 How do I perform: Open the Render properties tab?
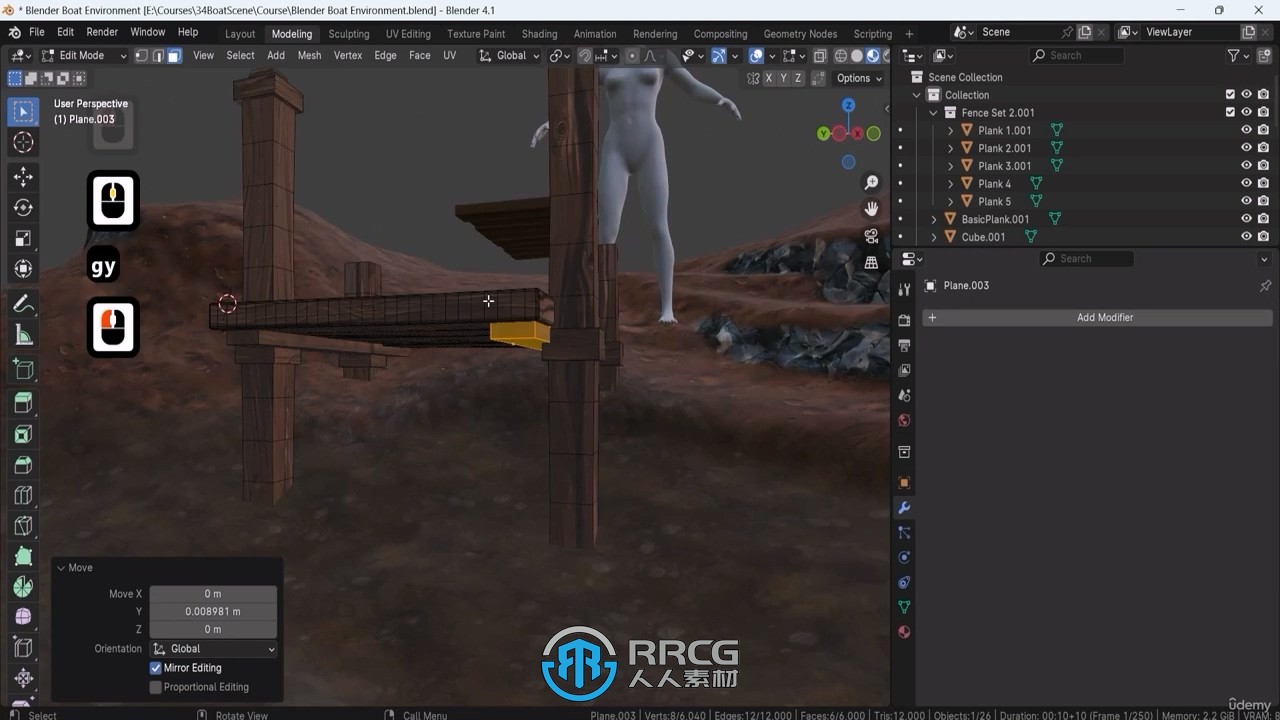pos(904,320)
